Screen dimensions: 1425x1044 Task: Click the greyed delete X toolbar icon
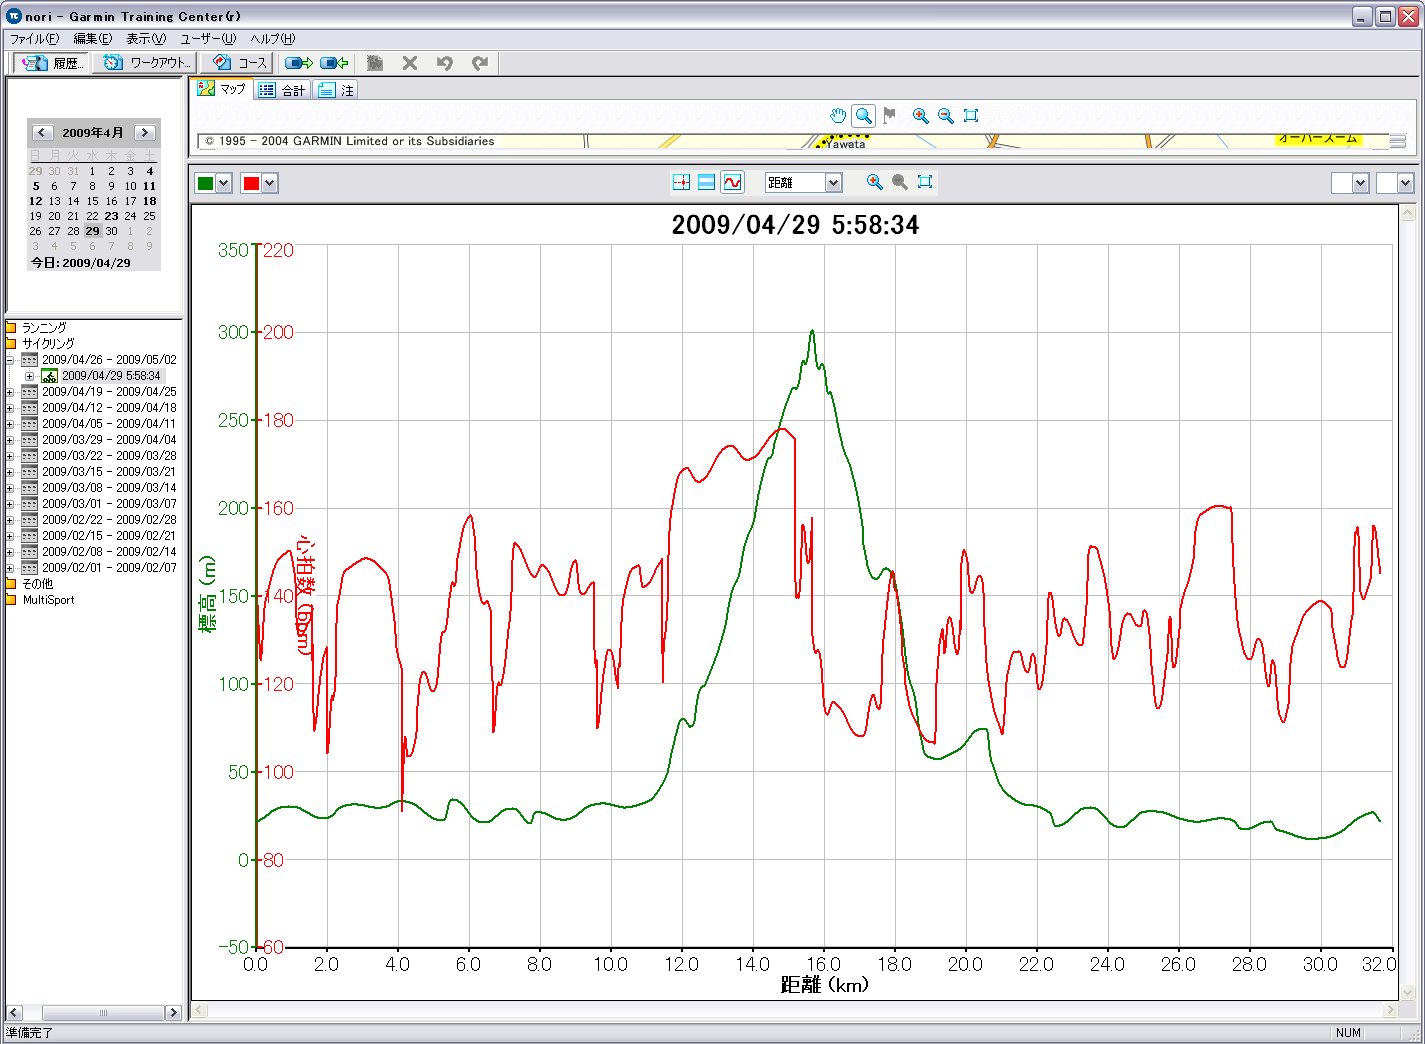[410, 63]
